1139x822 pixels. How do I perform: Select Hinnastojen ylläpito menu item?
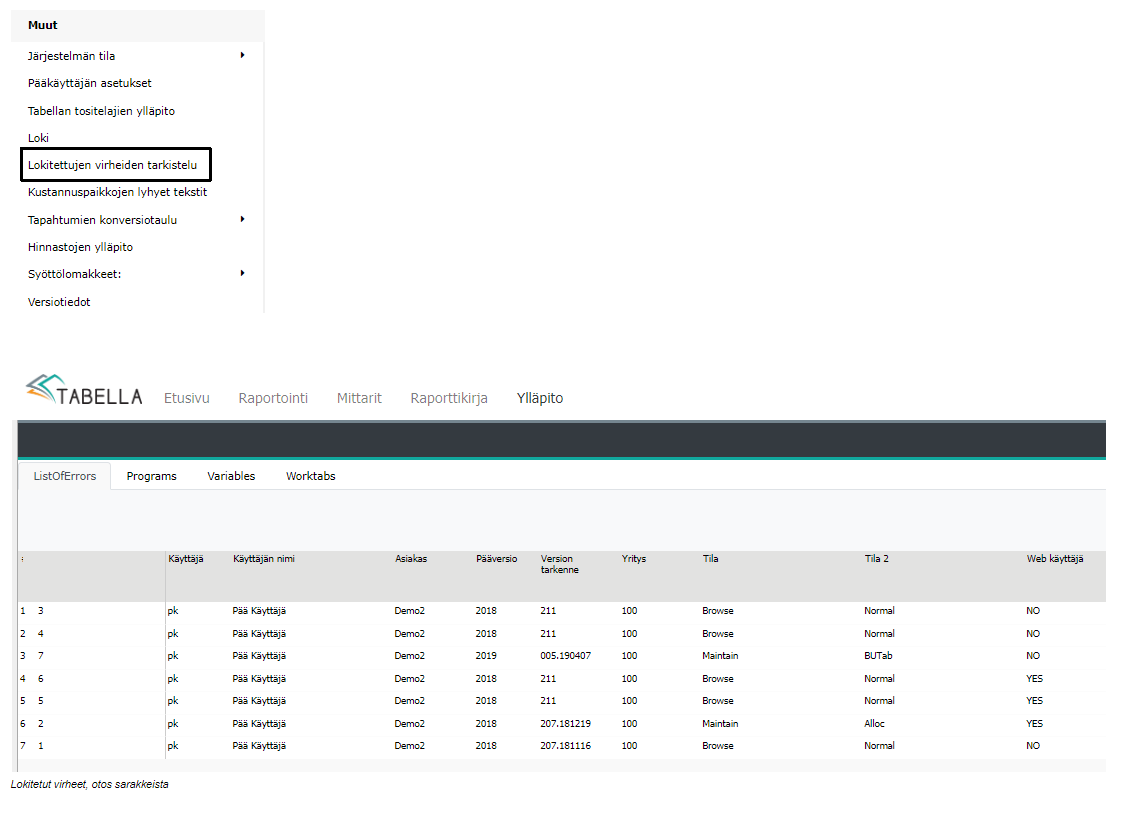click(x=80, y=247)
